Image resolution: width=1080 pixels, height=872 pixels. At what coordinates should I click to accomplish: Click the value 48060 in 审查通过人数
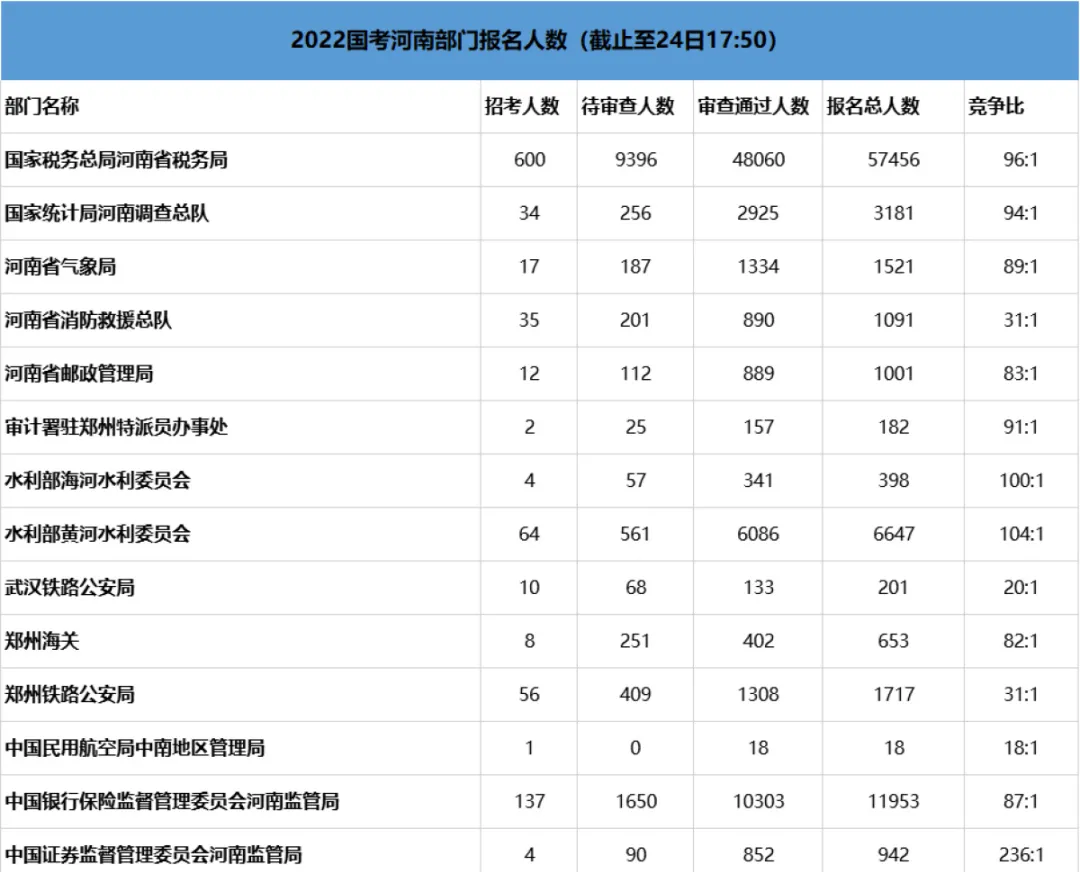pyautogui.click(x=758, y=160)
